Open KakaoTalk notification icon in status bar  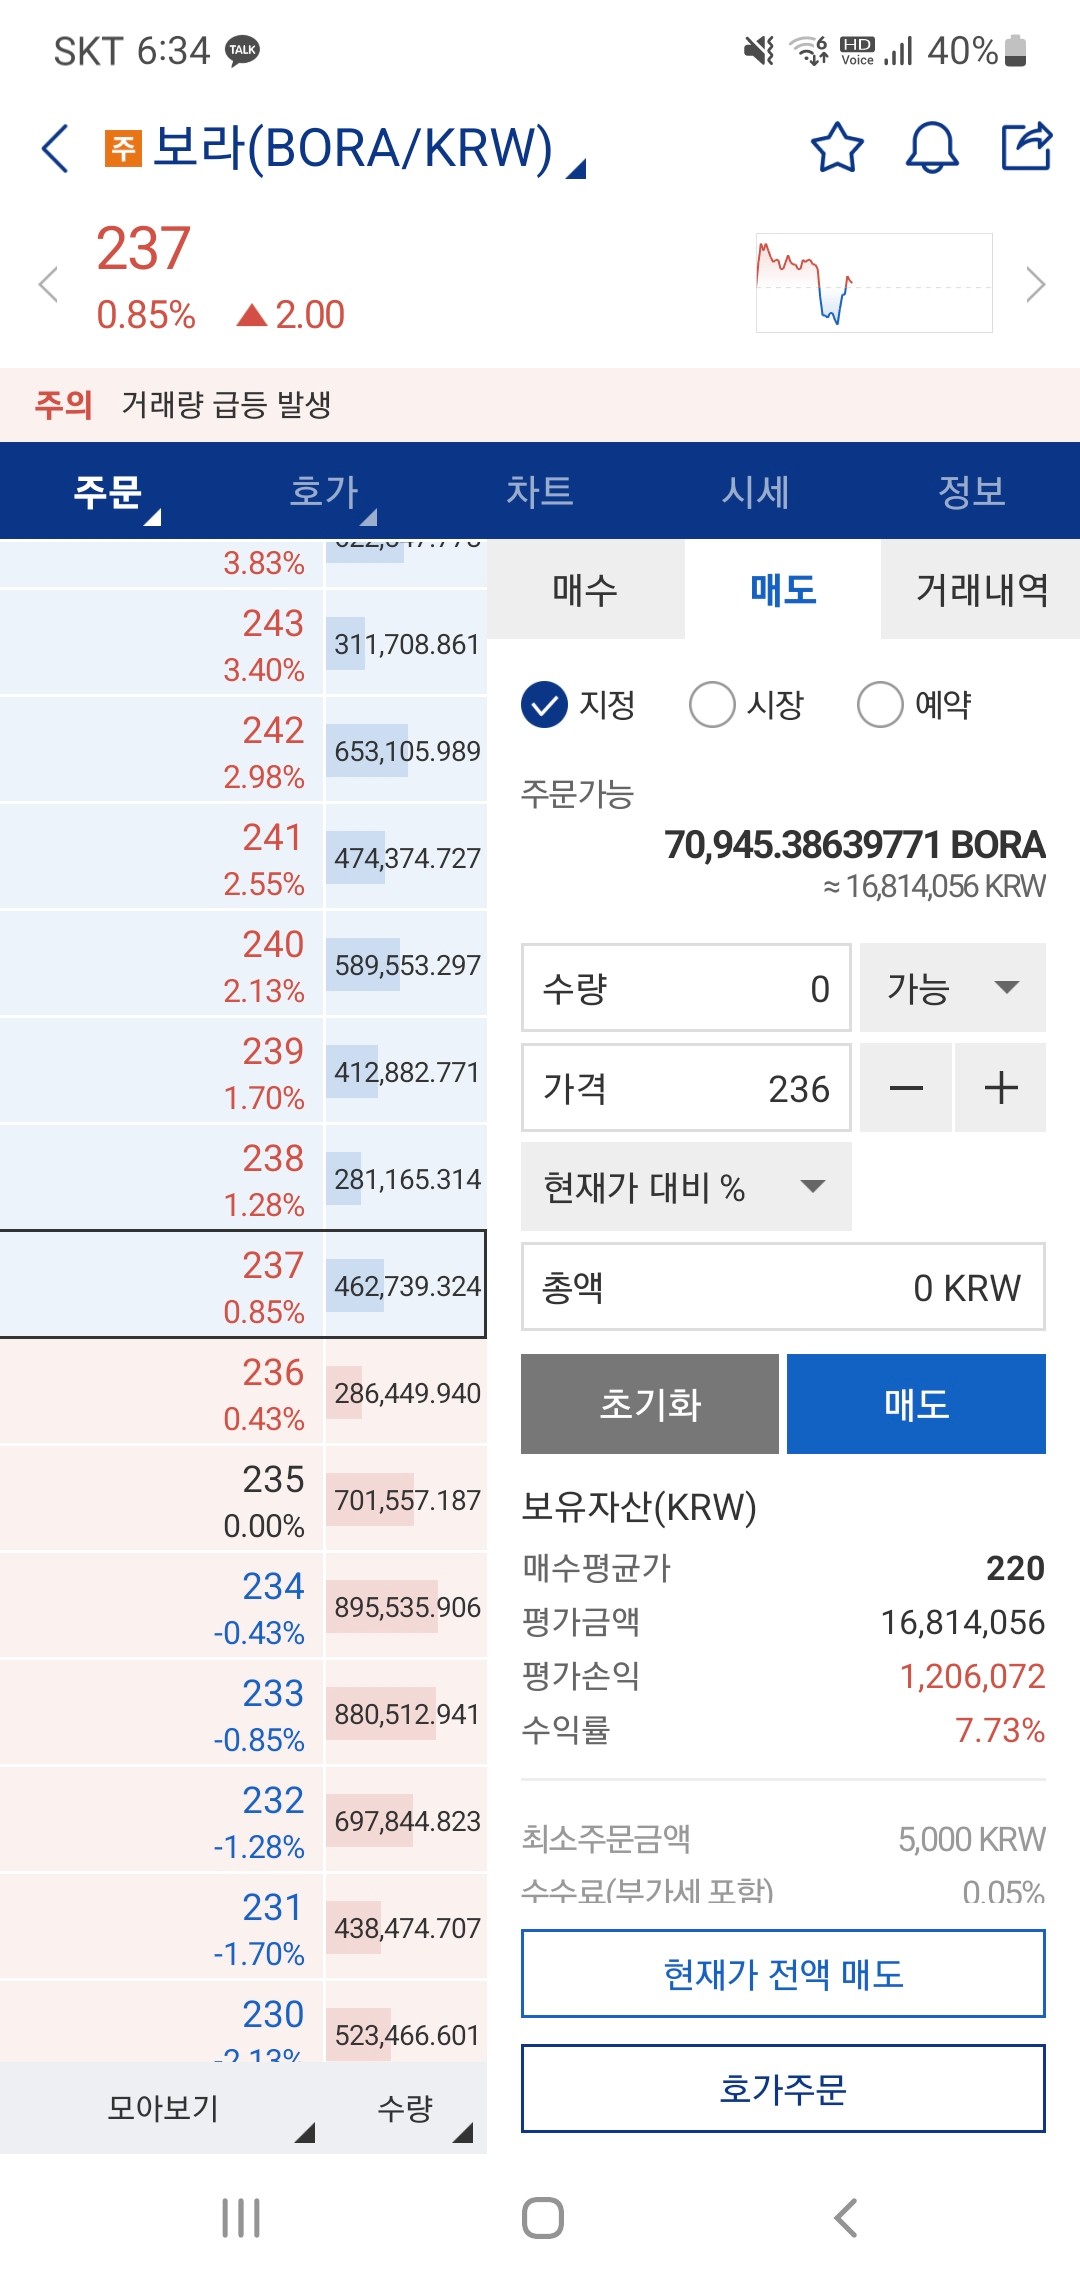242,50
